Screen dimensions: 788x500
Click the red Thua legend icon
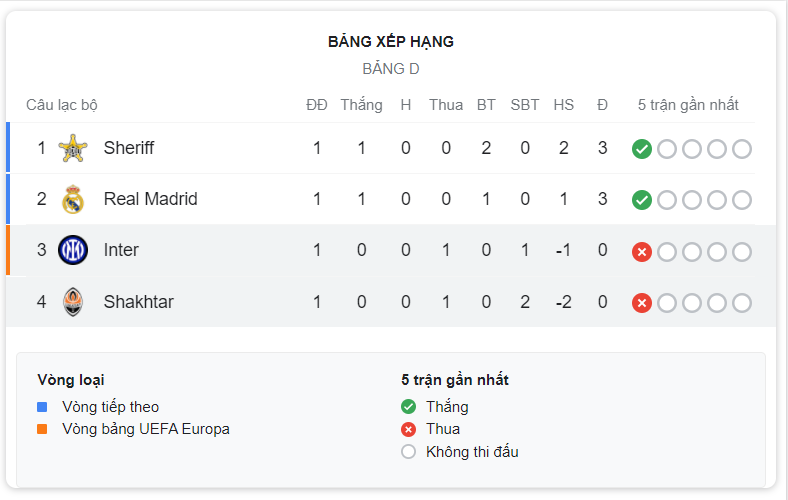pos(409,429)
